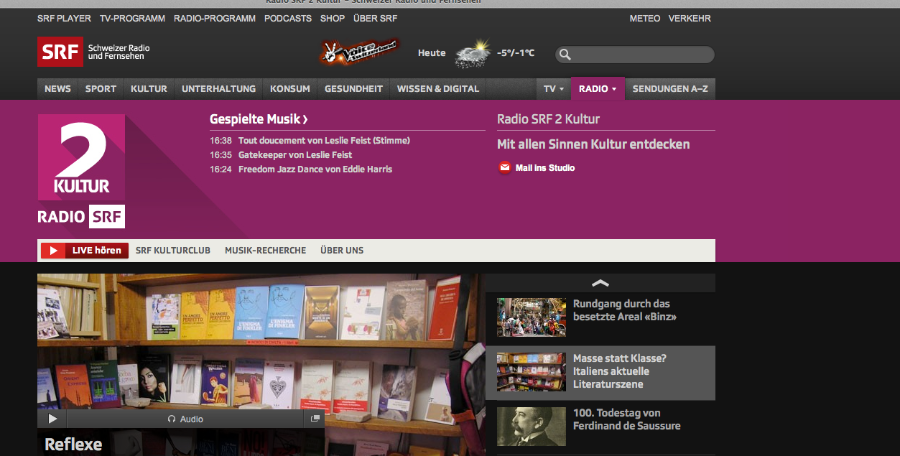Image resolution: width=900 pixels, height=456 pixels.
Task: Click the red Mail ins Studio envelope icon
Action: click(505, 168)
